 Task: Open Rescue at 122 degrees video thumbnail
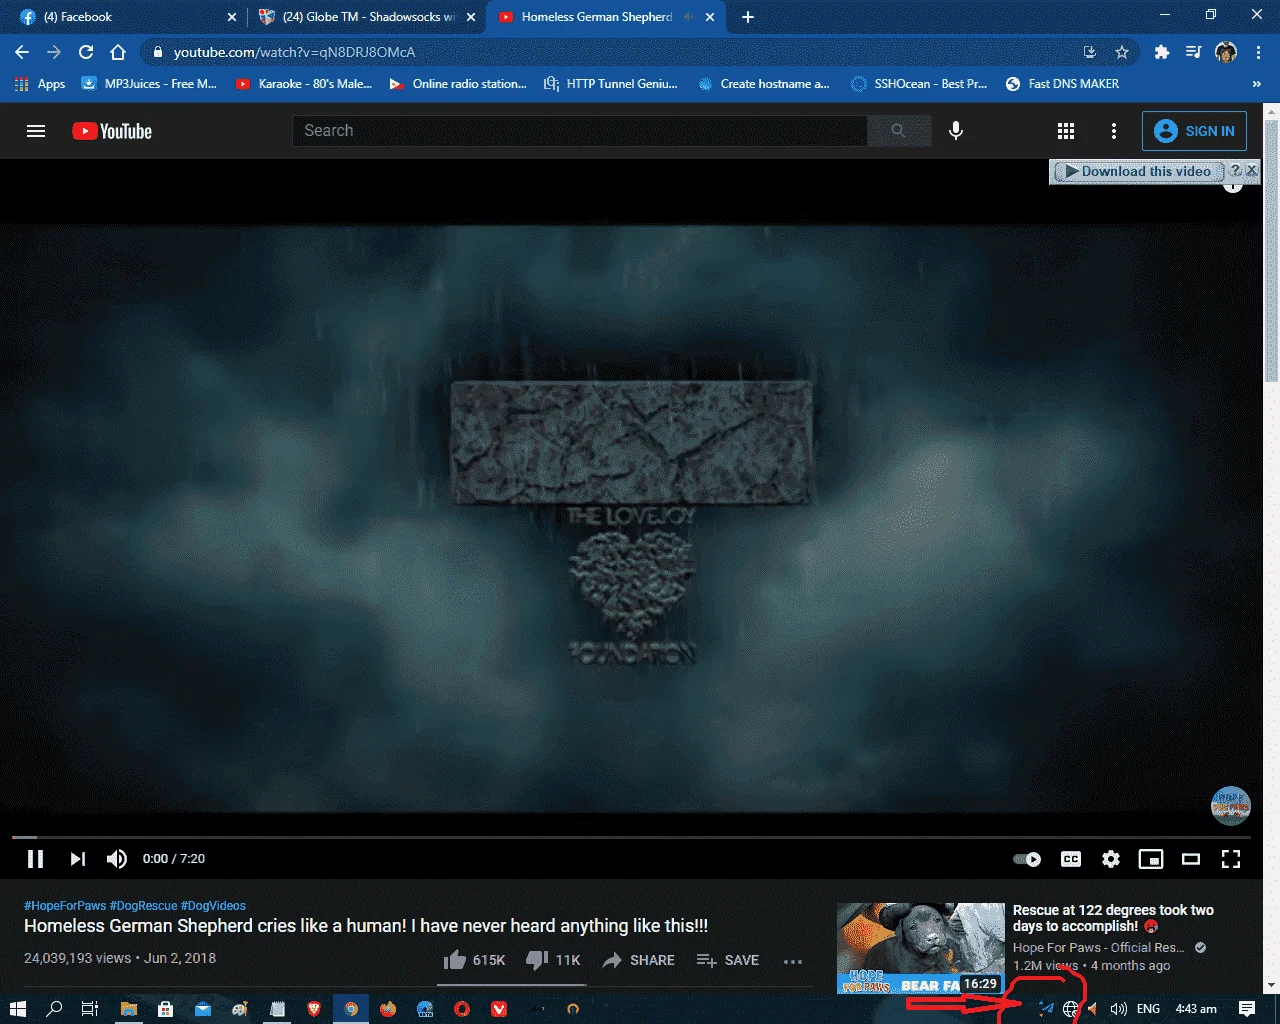tap(920, 948)
